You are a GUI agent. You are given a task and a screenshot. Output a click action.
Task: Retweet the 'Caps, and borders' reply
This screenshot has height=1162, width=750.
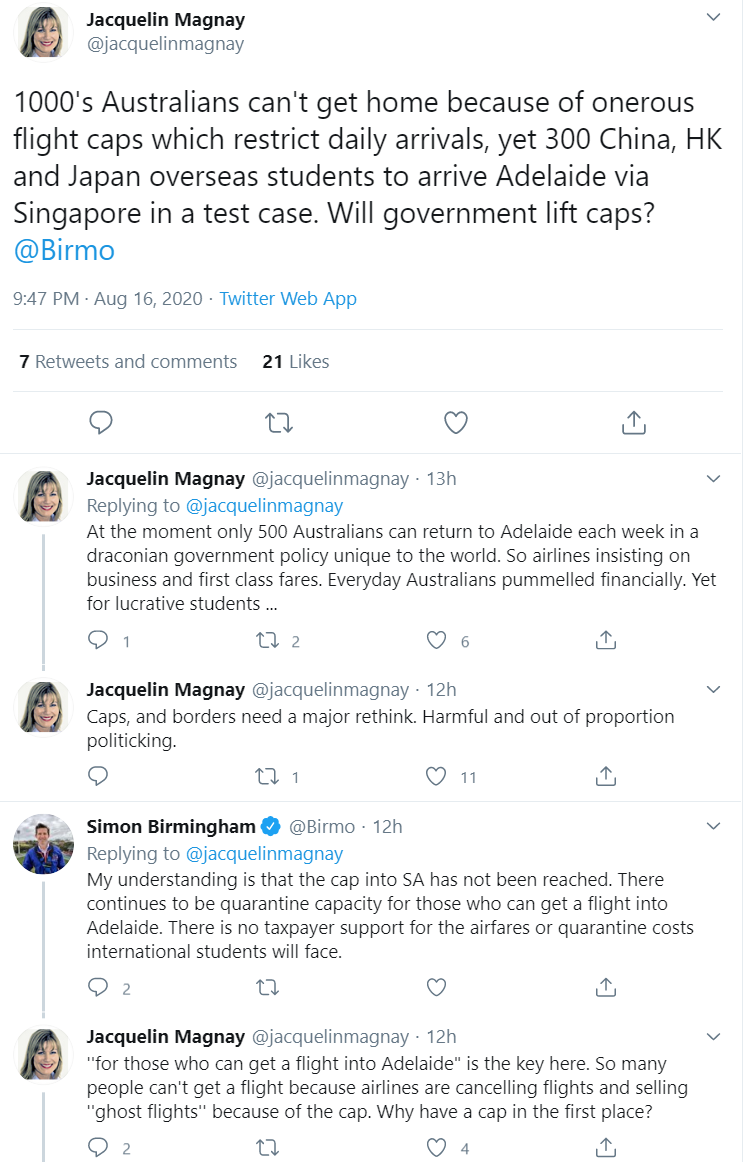267,776
